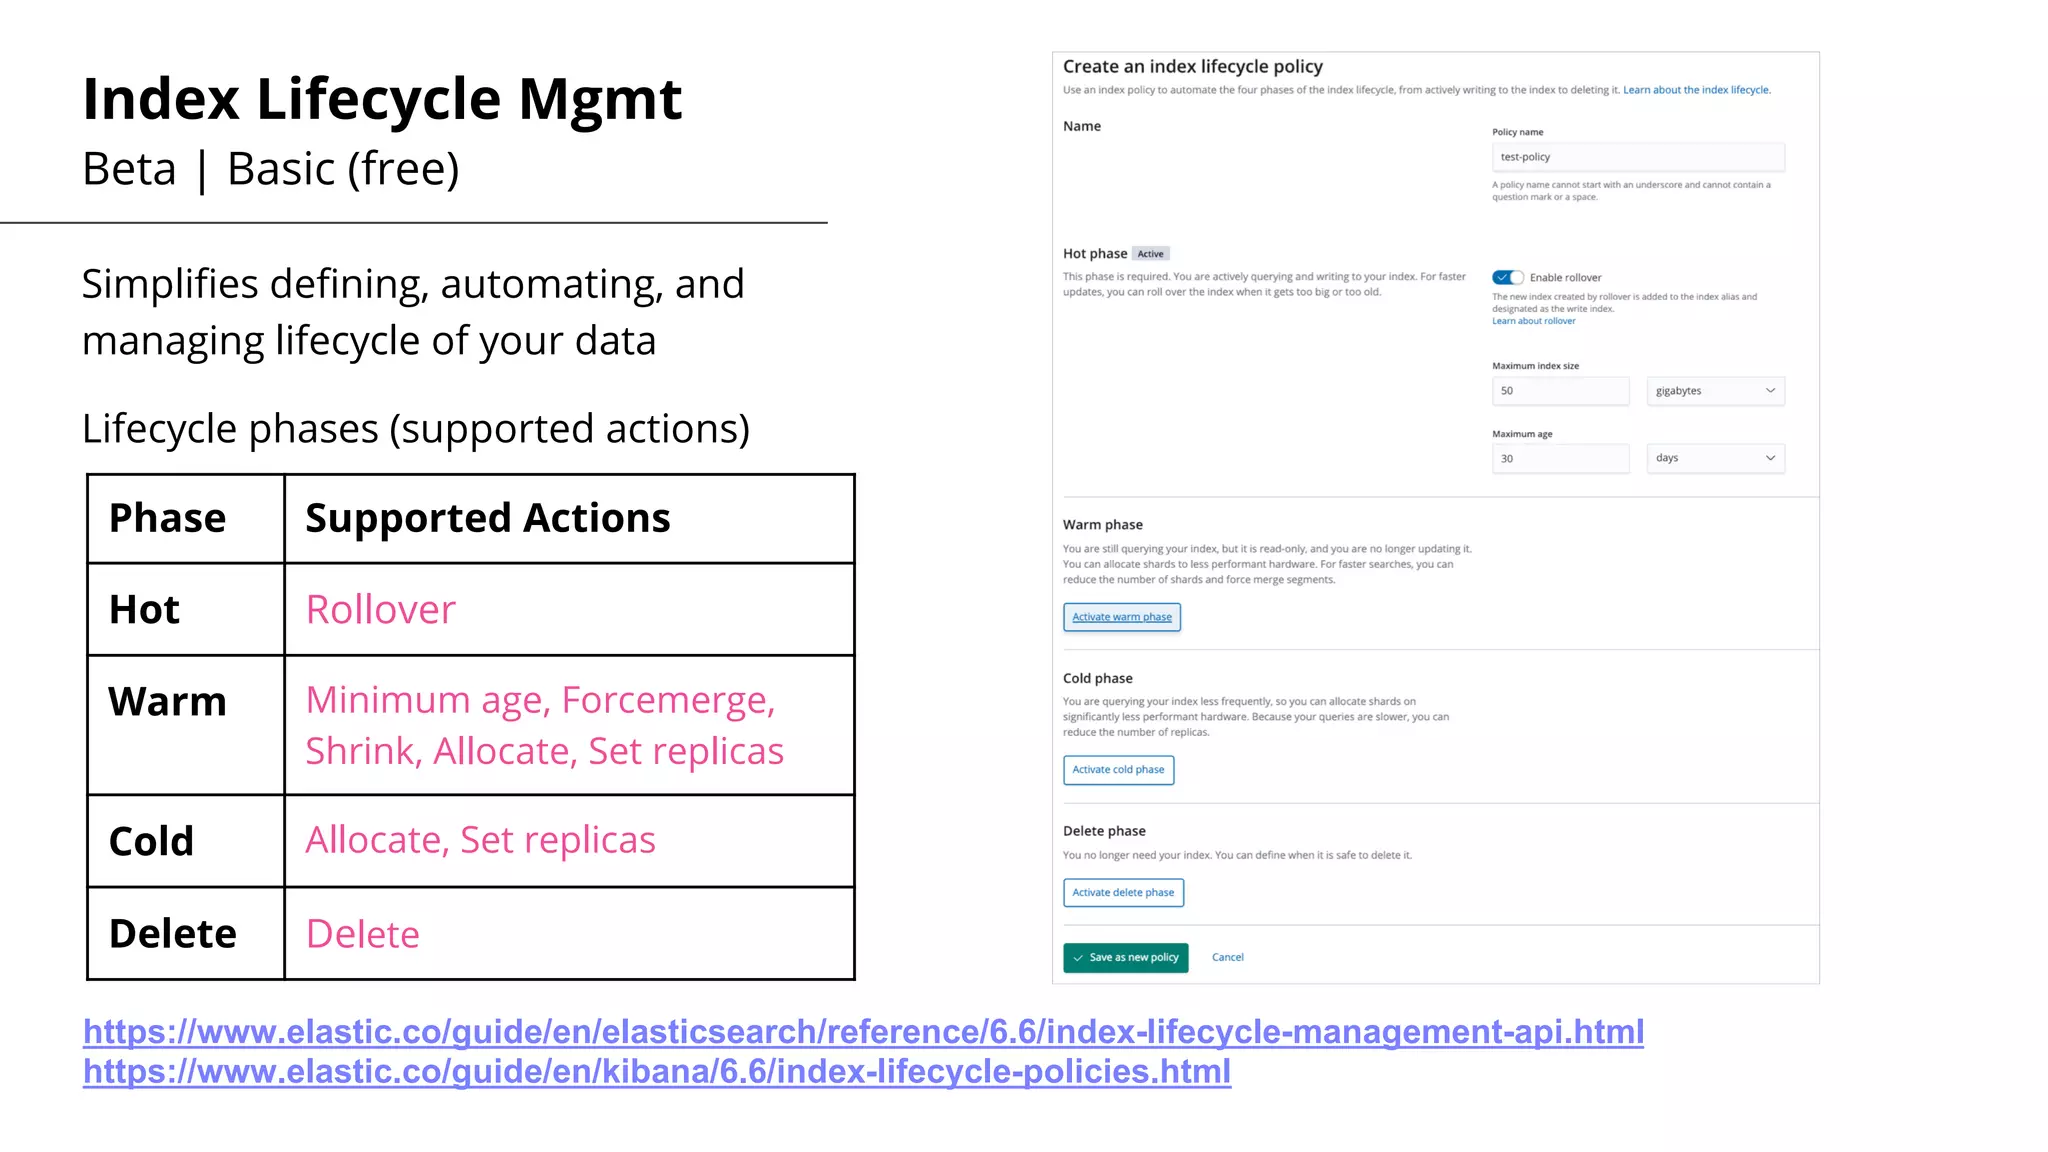Click 'Minimum age, Forcemerge' actions cell

pos(569,725)
